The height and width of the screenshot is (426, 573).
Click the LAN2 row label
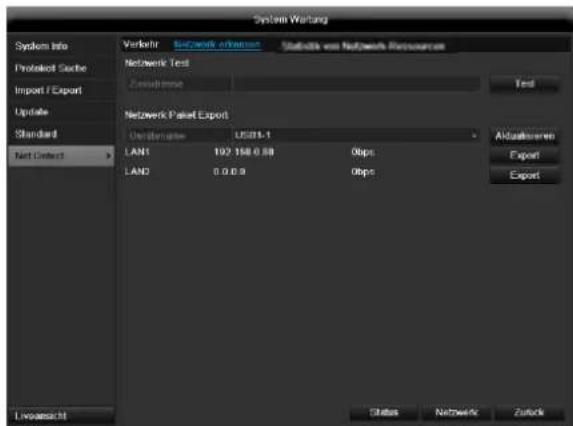pyautogui.click(x=137, y=171)
